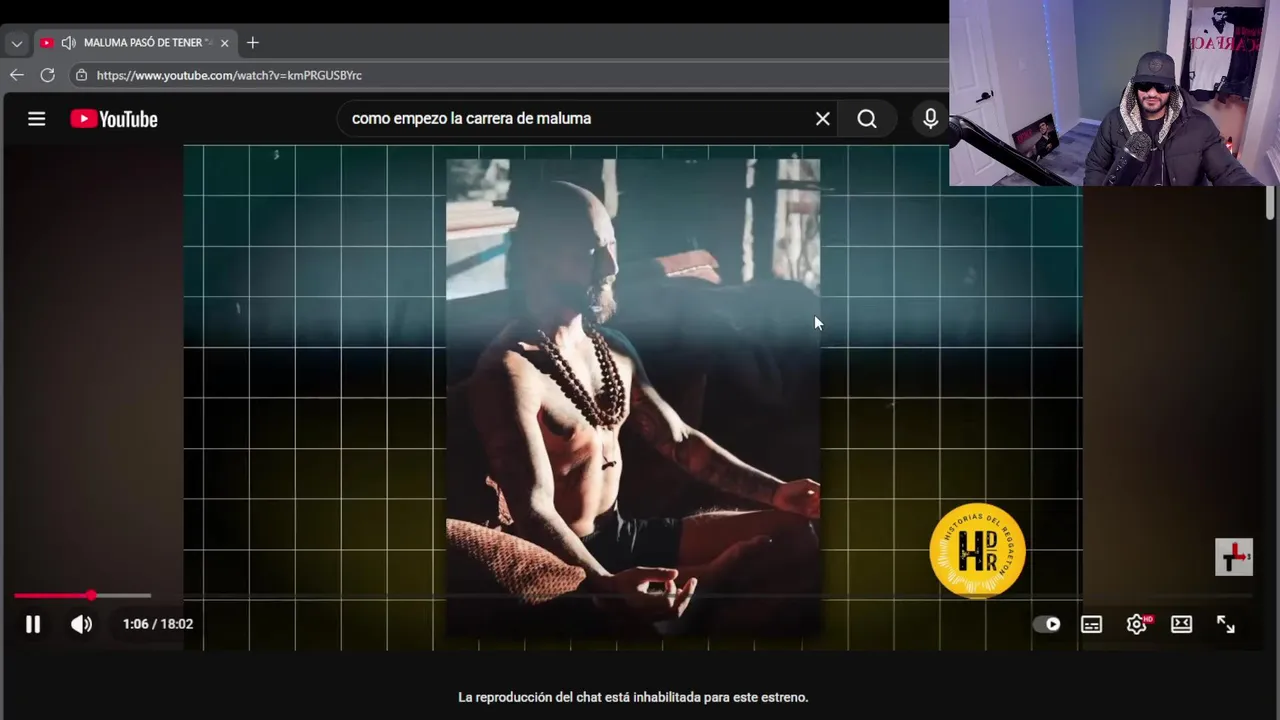Click the 1:06 / 18:02 time display

point(158,624)
